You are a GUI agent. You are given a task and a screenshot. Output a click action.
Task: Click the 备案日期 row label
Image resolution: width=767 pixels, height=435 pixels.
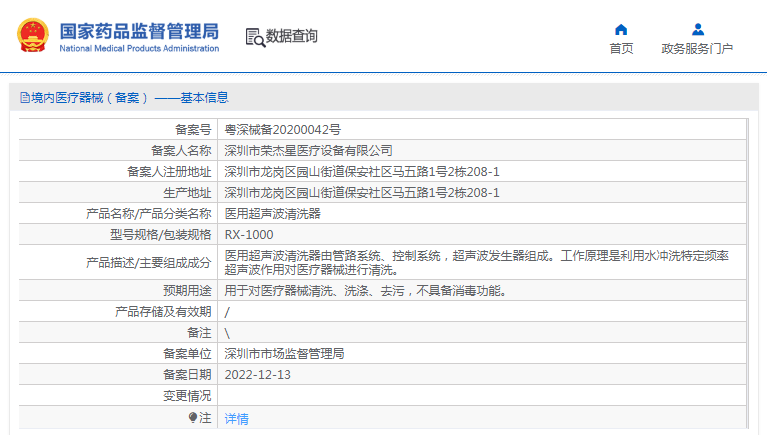click(x=187, y=375)
